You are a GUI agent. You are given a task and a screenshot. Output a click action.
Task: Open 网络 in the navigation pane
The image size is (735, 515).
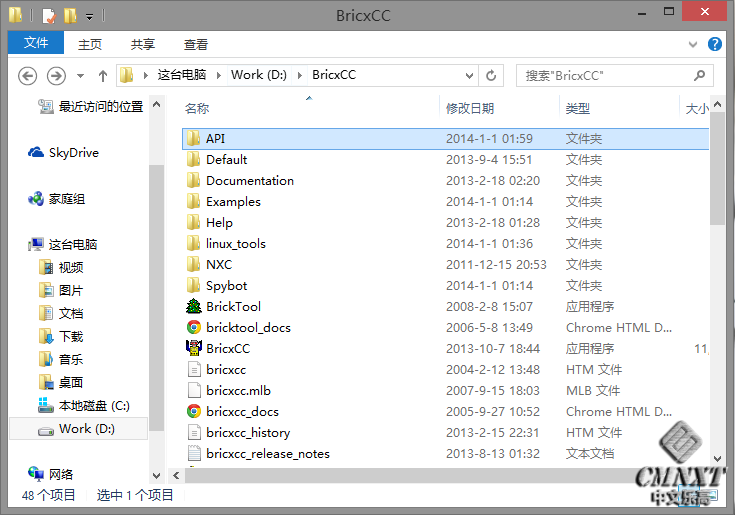[x=61, y=474]
